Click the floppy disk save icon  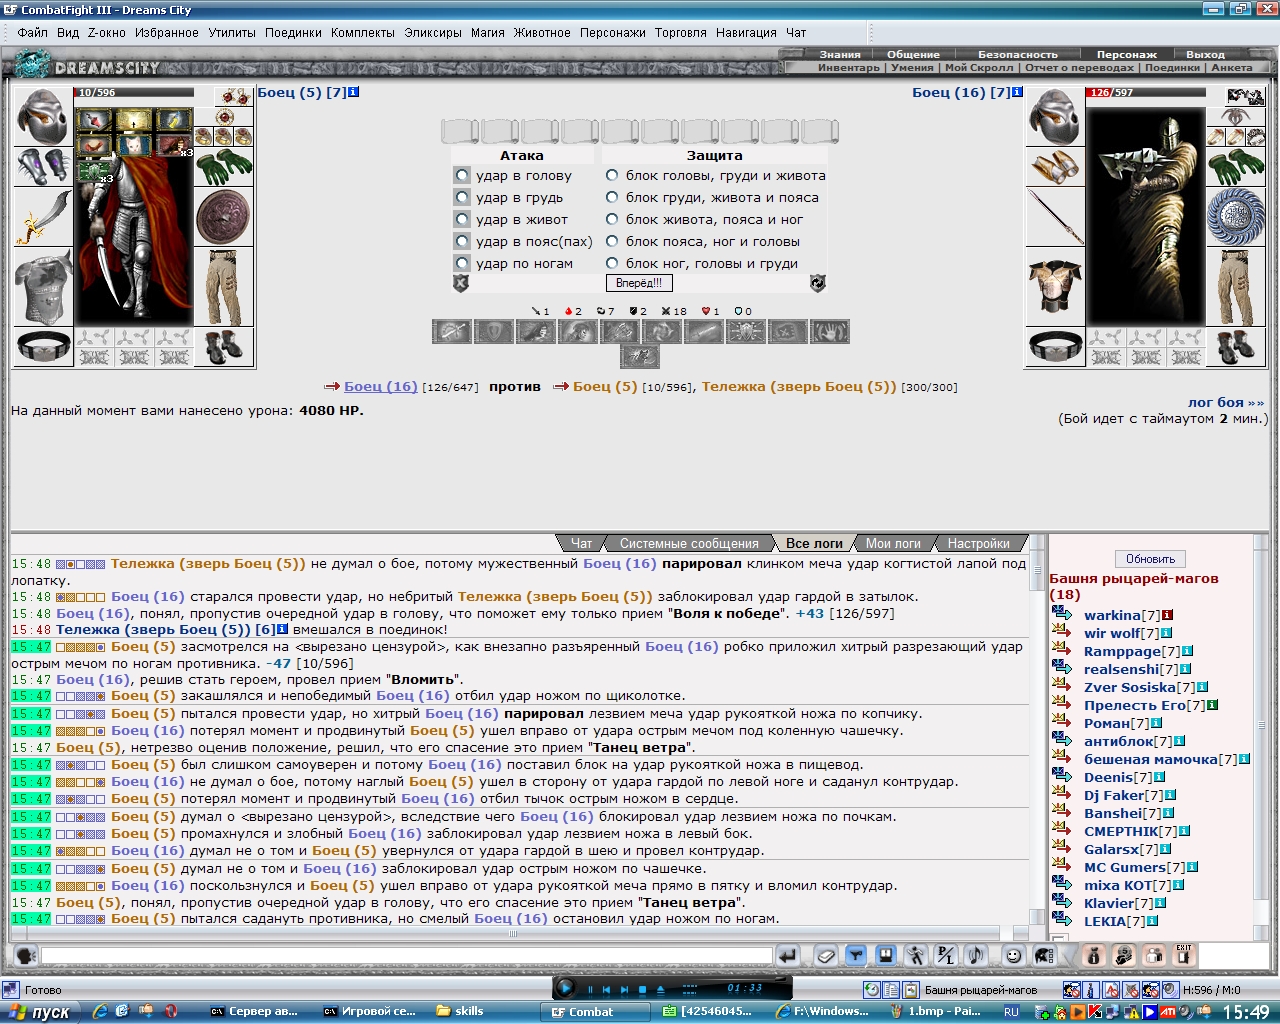coord(885,956)
